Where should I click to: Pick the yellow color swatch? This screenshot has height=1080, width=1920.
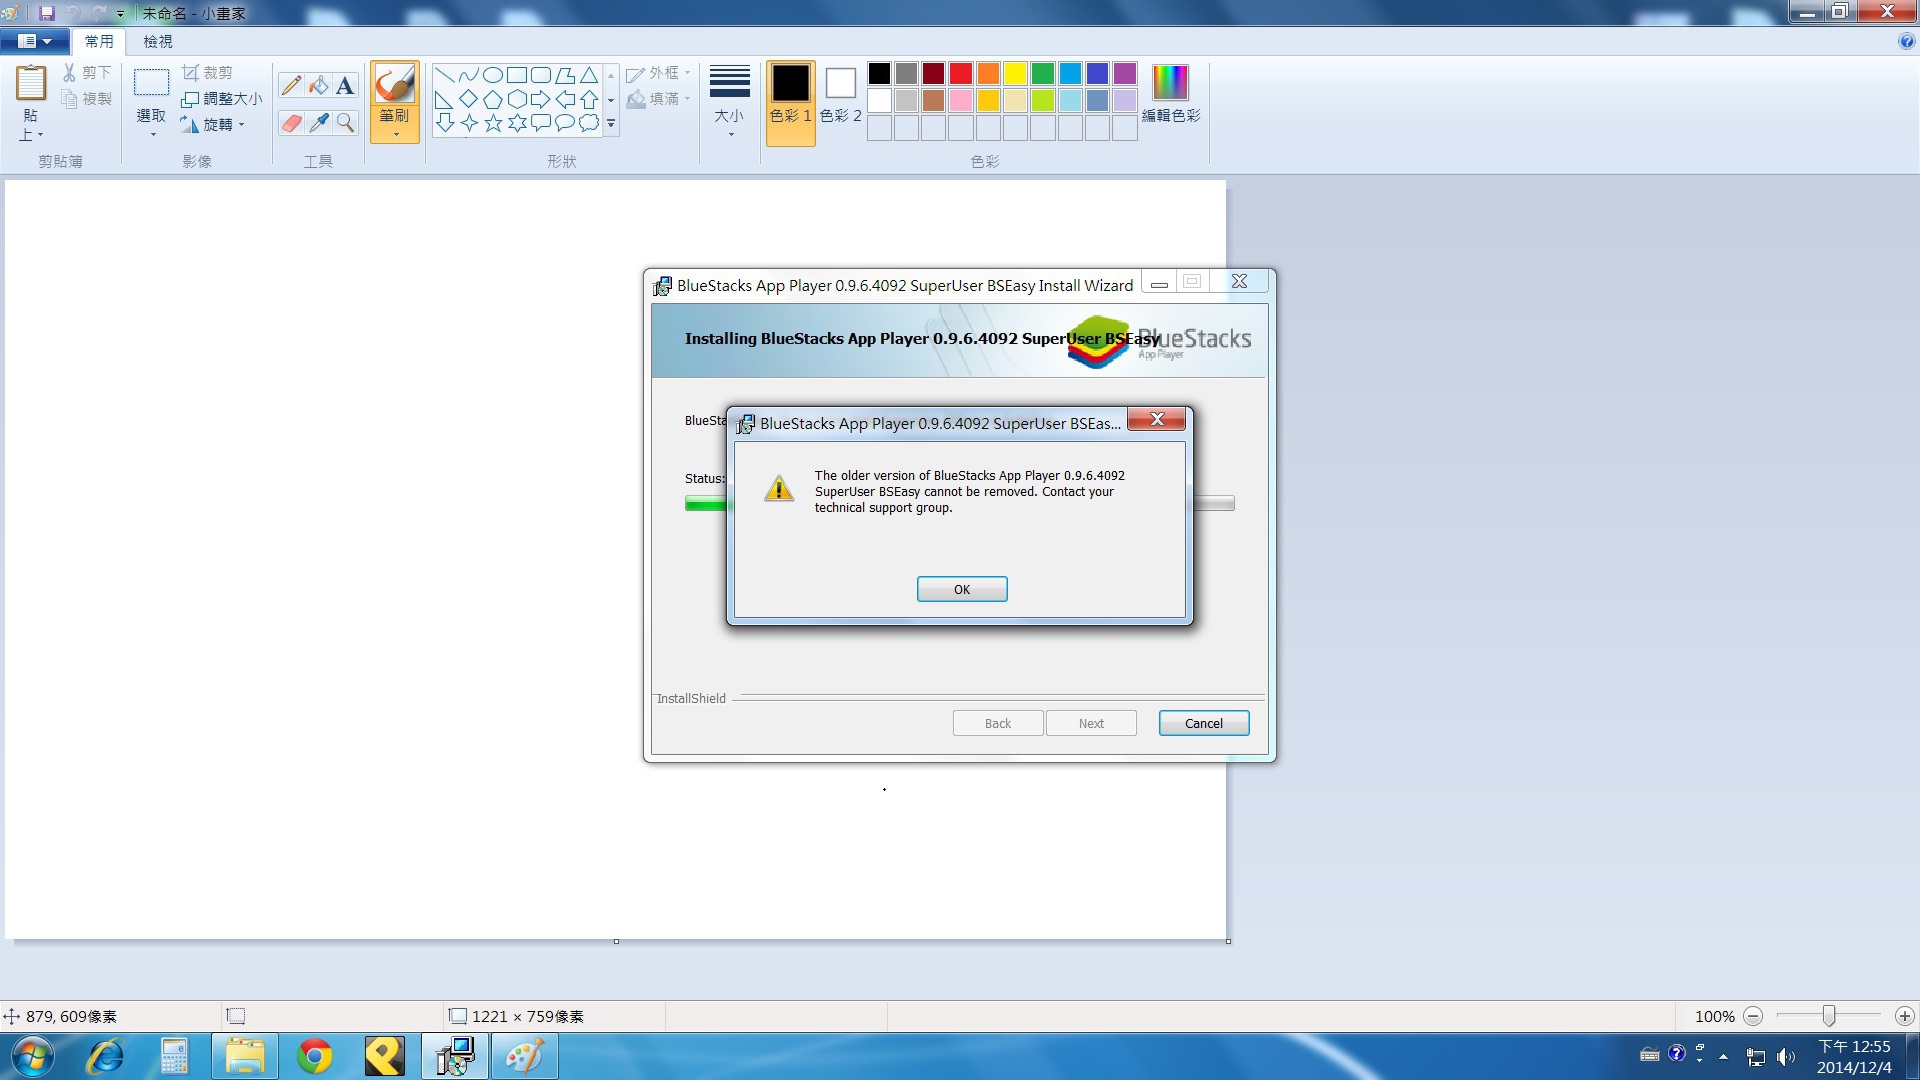coord(1015,73)
